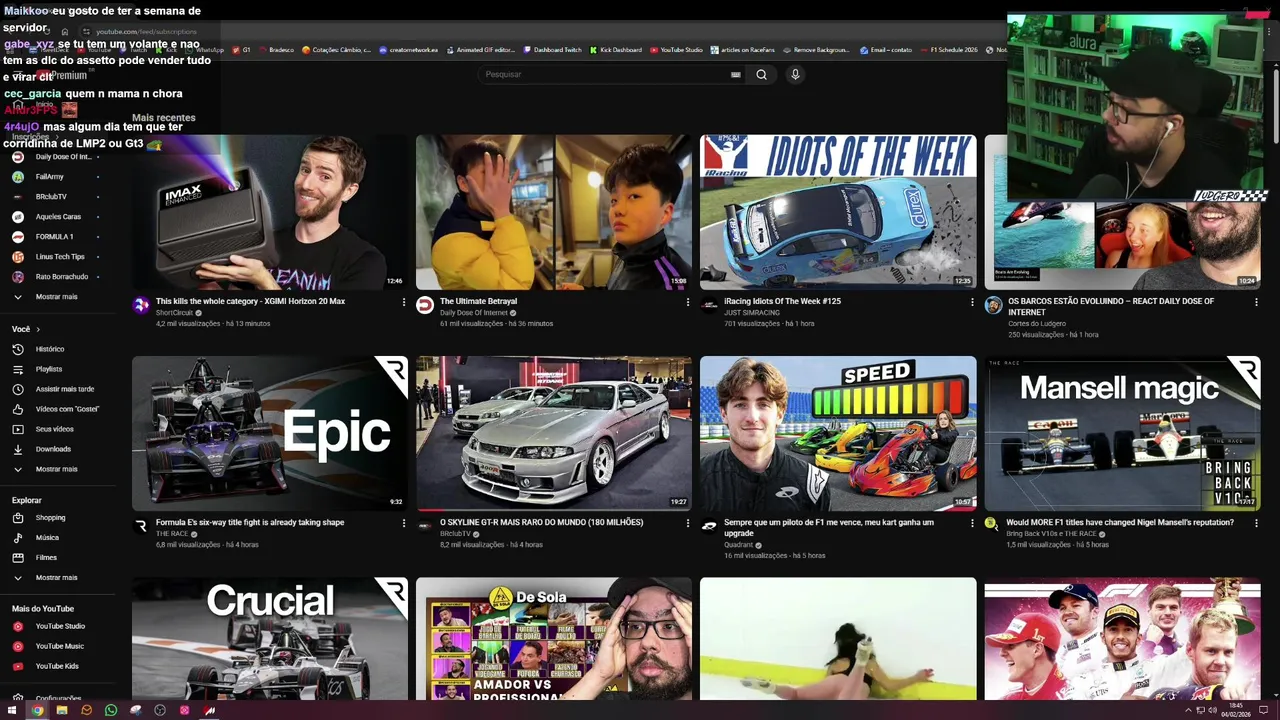The height and width of the screenshot is (720, 1280).
Task: Open Cortes do Ludgero channel link
Action: (1036, 324)
